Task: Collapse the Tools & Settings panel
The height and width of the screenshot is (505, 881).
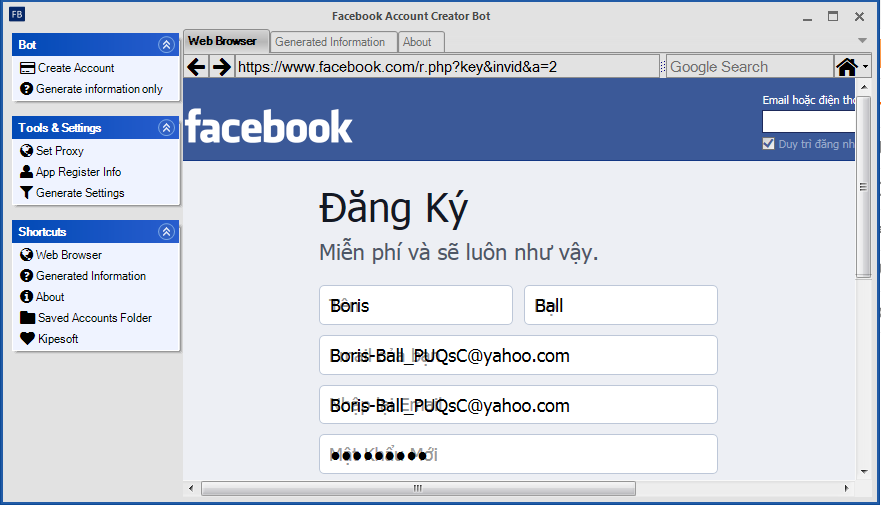Action: click(166, 128)
